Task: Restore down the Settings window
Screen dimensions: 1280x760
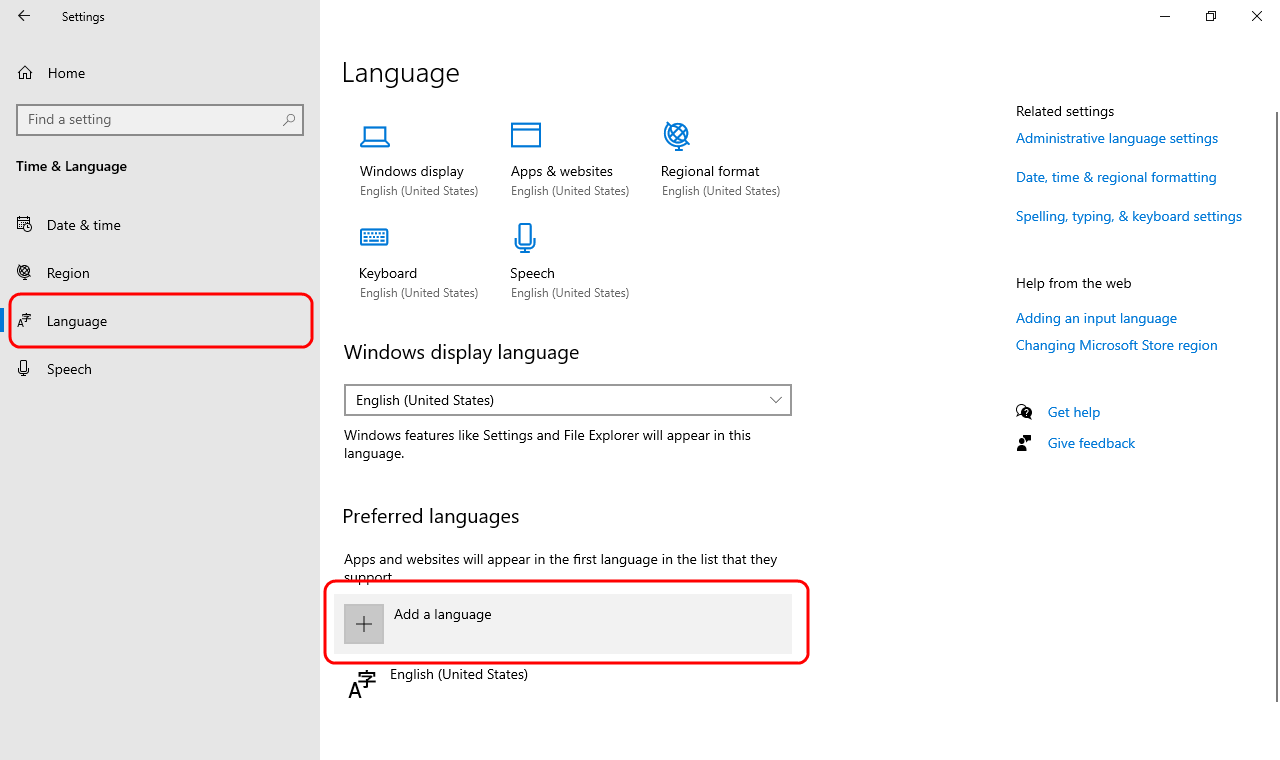Action: (1211, 16)
